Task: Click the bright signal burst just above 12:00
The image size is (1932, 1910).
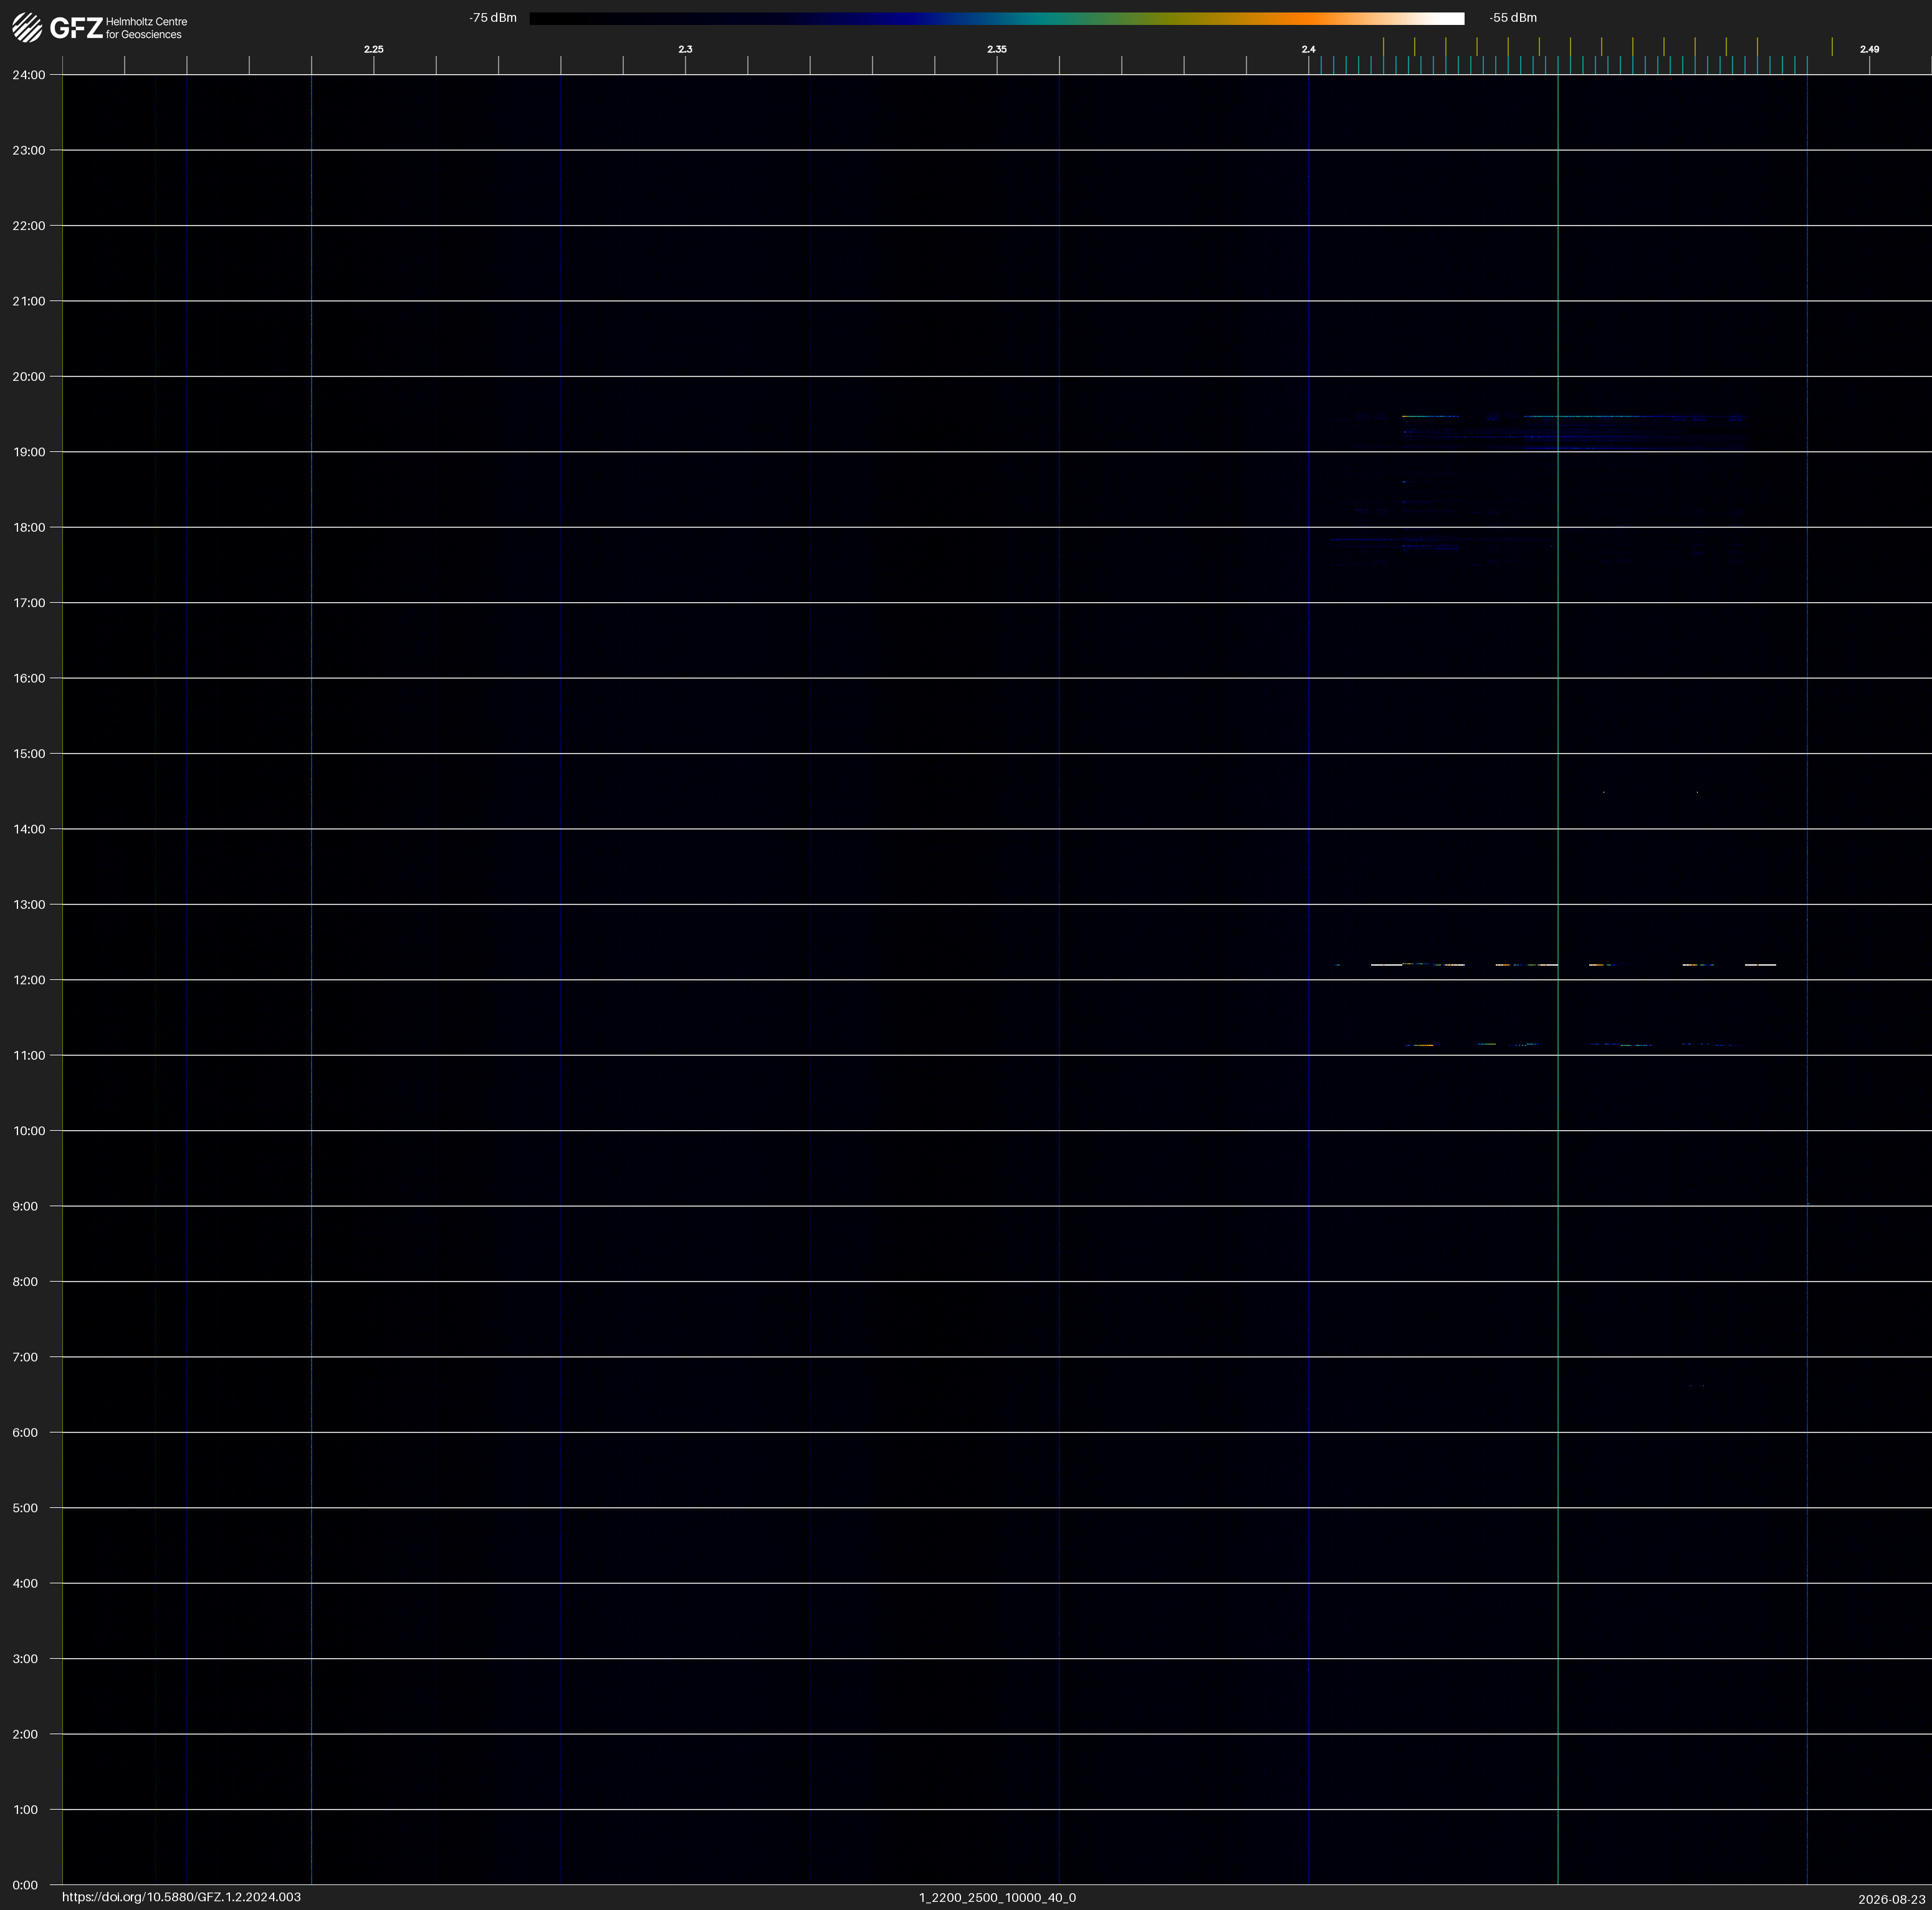Action: point(1556,965)
